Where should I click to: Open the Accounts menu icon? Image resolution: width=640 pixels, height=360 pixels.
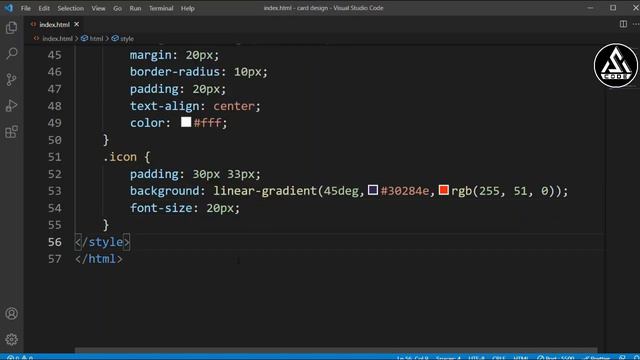click(11, 313)
